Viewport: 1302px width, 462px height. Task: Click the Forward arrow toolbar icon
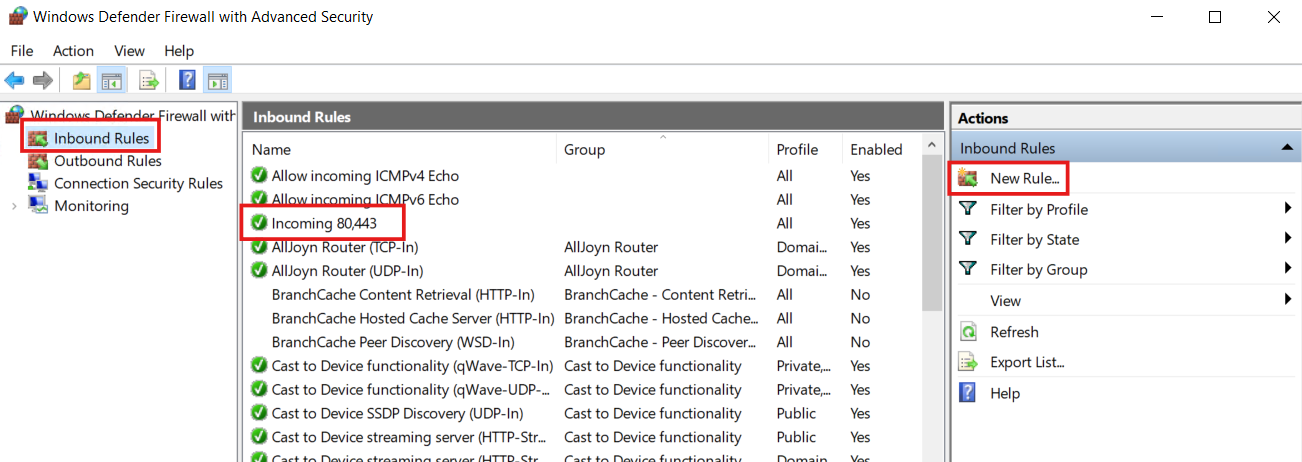click(42, 80)
